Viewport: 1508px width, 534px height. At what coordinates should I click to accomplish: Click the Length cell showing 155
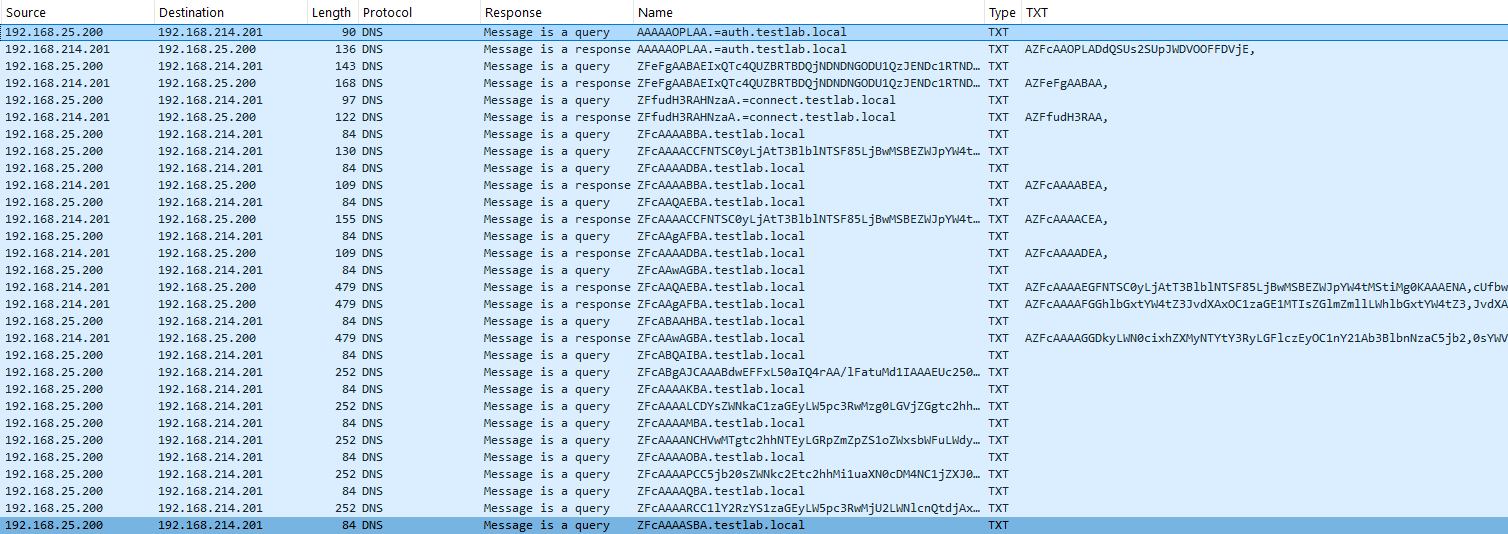pyautogui.click(x=345, y=219)
